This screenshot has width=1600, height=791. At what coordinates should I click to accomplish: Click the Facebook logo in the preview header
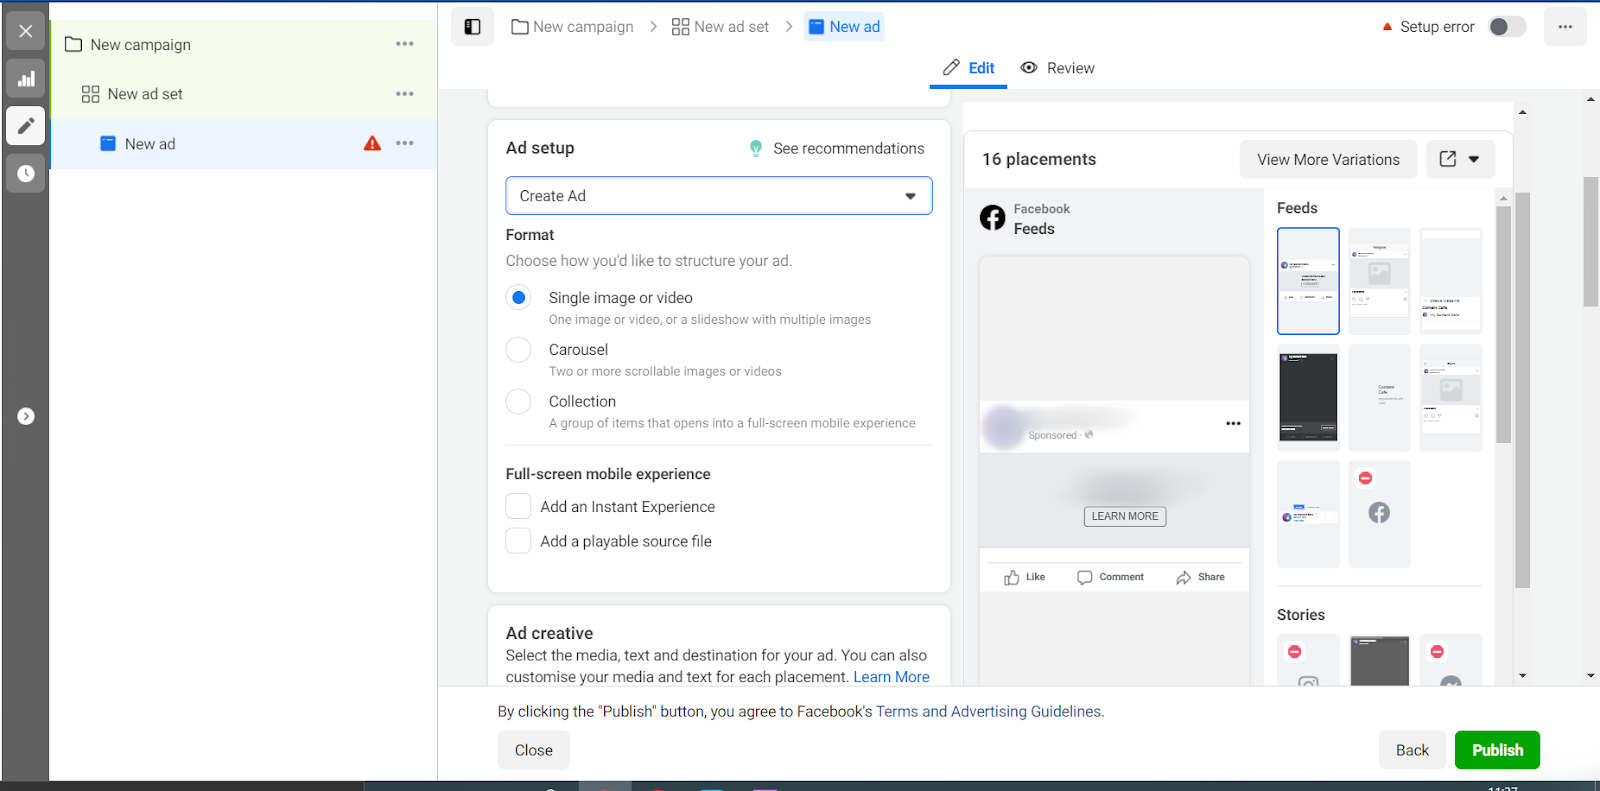point(993,218)
